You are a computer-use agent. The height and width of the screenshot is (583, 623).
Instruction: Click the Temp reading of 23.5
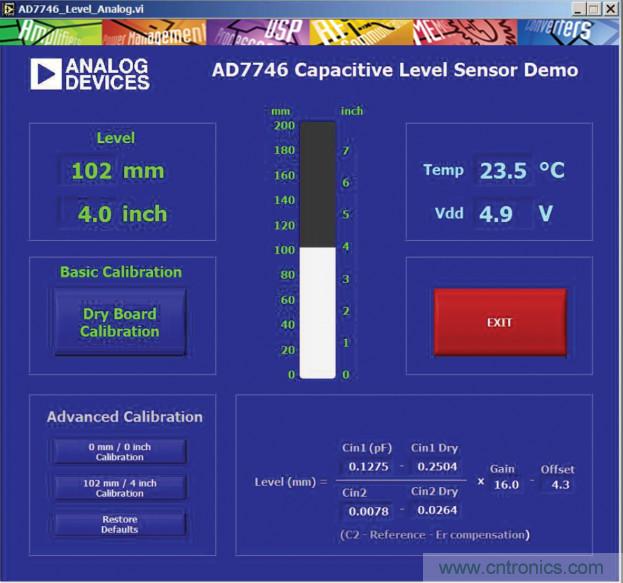(502, 170)
